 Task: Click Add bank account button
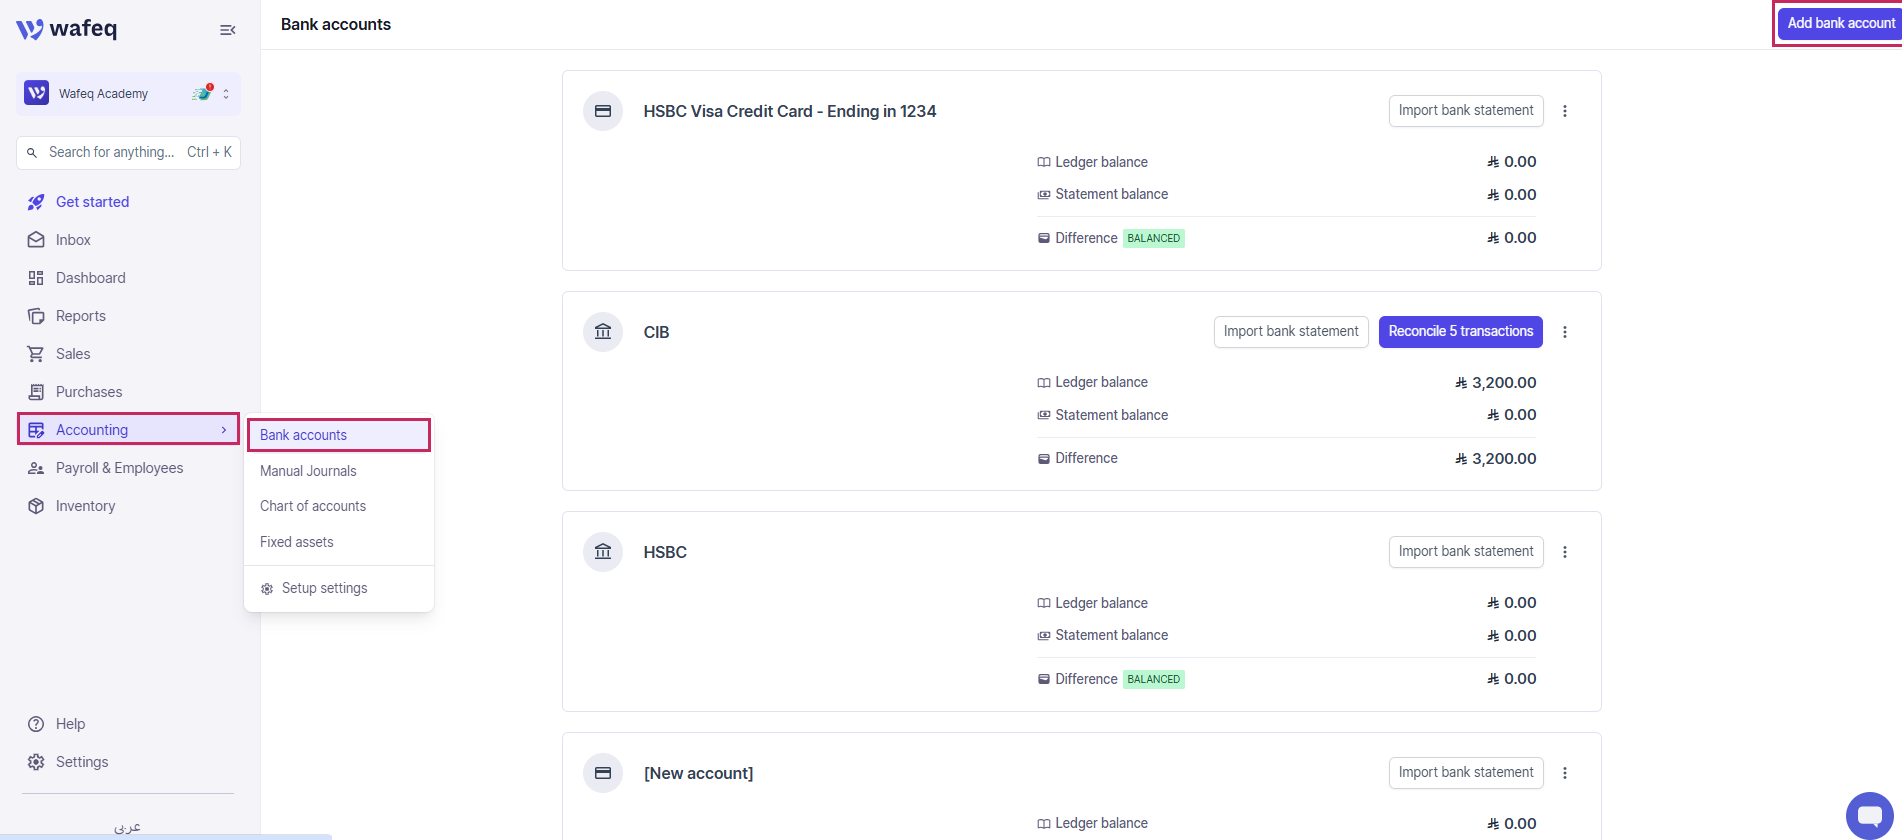[1839, 23]
